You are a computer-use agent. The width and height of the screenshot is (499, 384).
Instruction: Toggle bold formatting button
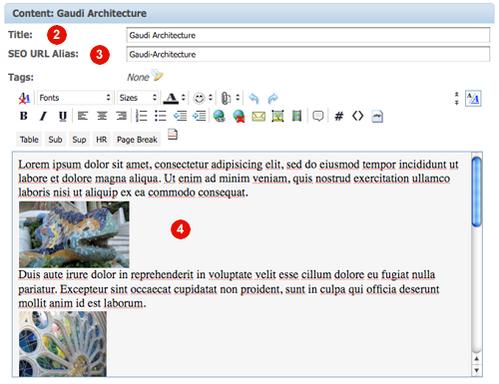23,116
